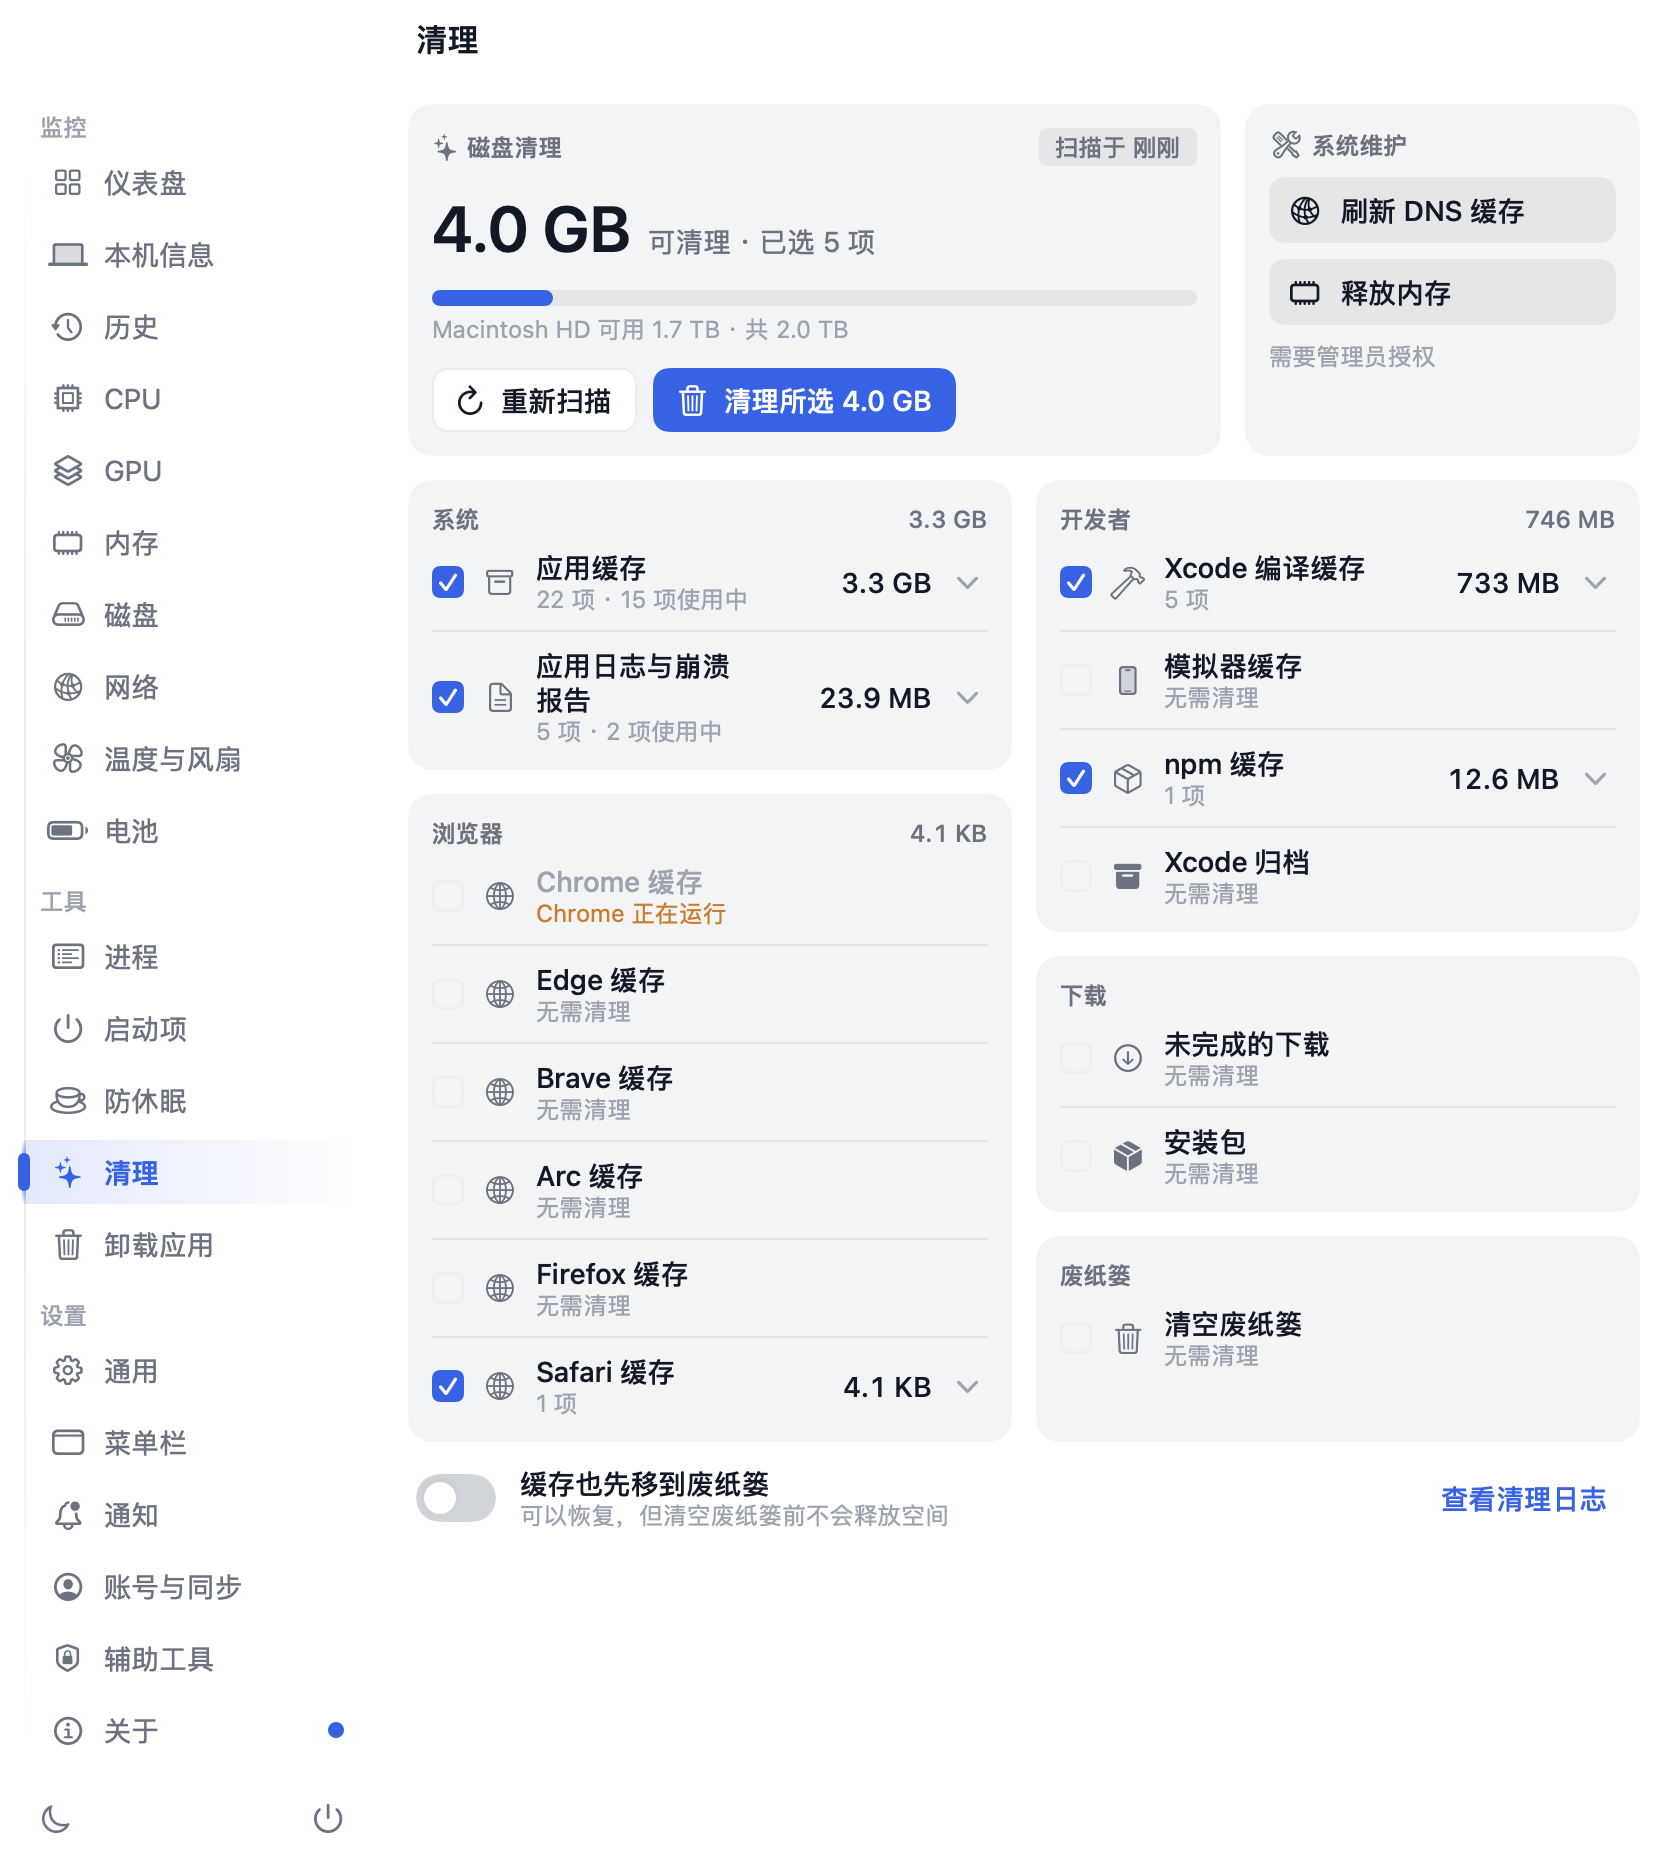Click the 重新扫描 button
Viewport: 1664px width, 1874px height.
pos(534,401)
